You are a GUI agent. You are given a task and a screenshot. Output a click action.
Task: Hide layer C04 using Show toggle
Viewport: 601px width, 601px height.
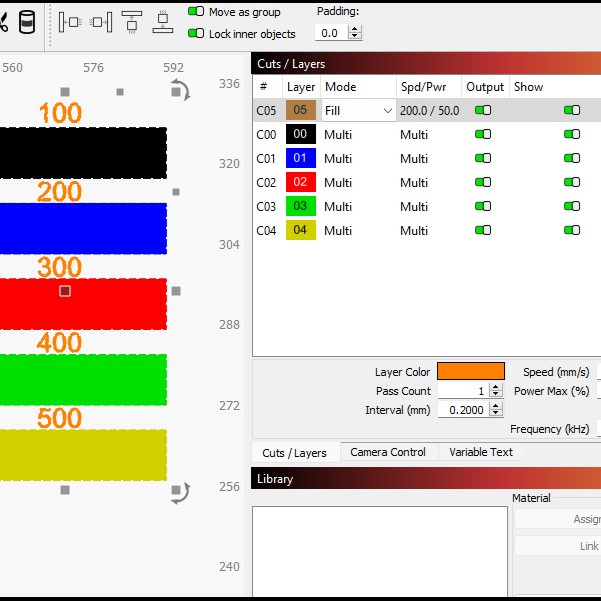[572, 230]
